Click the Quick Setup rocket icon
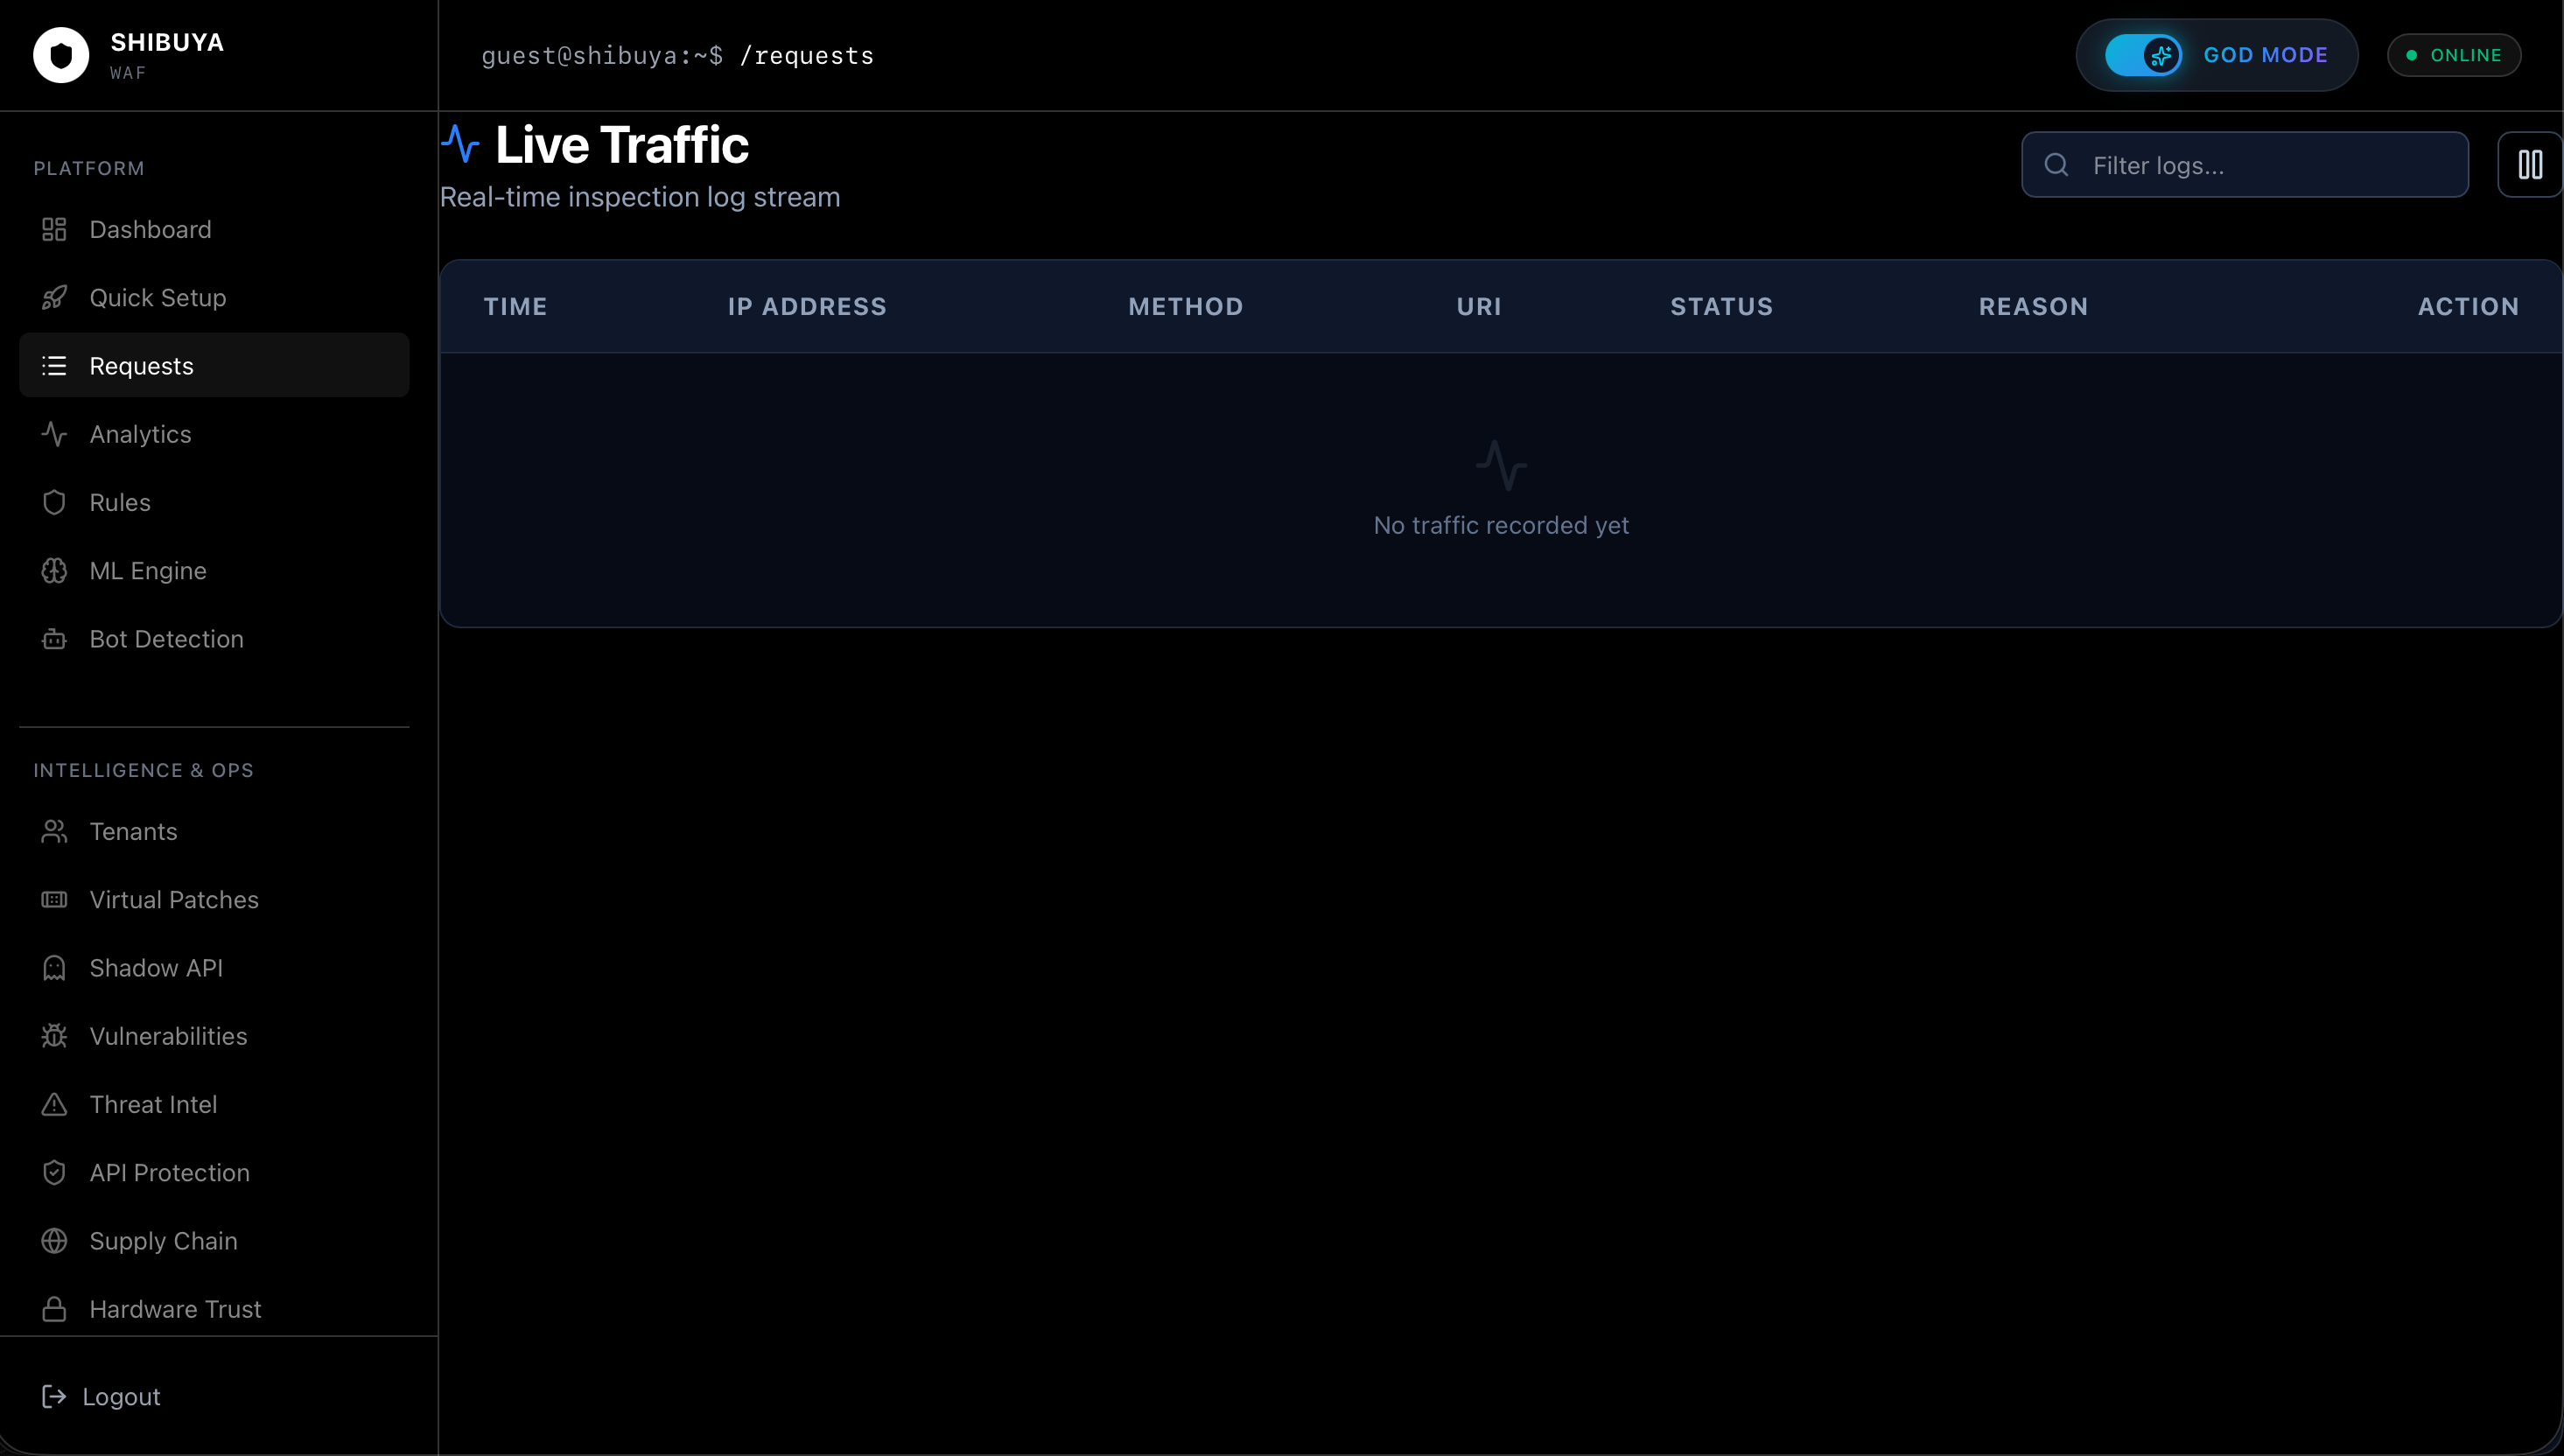 click(54, 298)
